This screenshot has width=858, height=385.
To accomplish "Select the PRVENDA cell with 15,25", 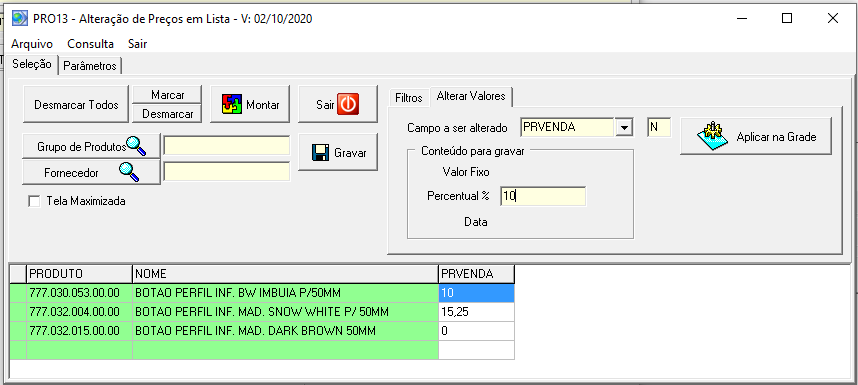I will tap(476, 312).
